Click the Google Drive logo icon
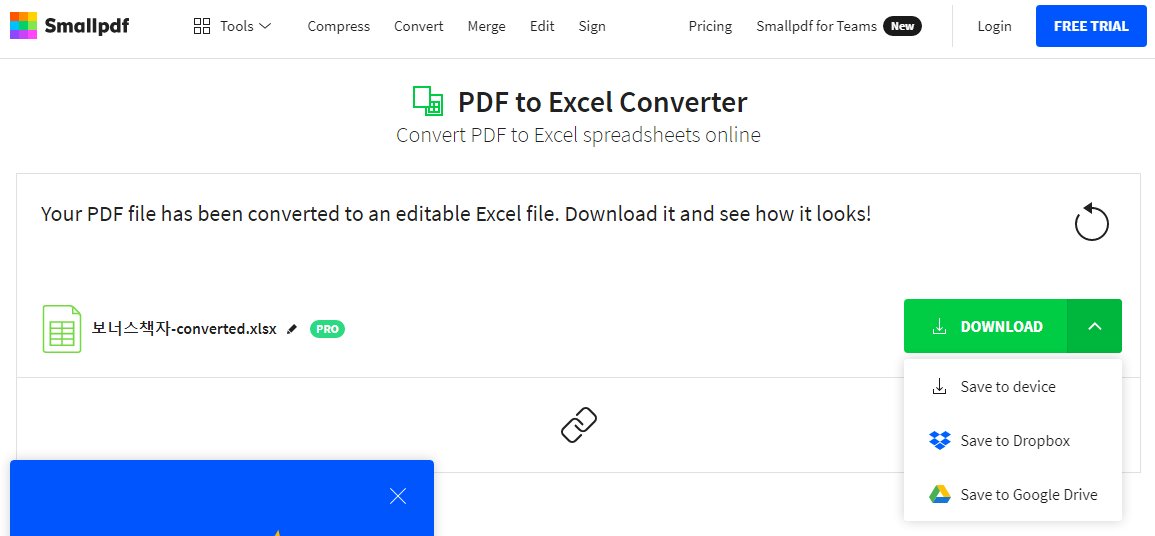This screenshot has width=1155, height=536. pos(940,495)
